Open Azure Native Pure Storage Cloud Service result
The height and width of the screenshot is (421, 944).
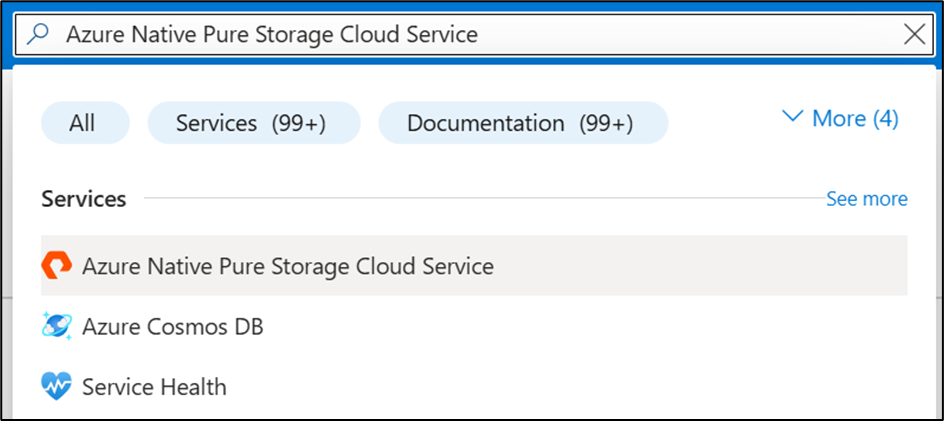288,267
